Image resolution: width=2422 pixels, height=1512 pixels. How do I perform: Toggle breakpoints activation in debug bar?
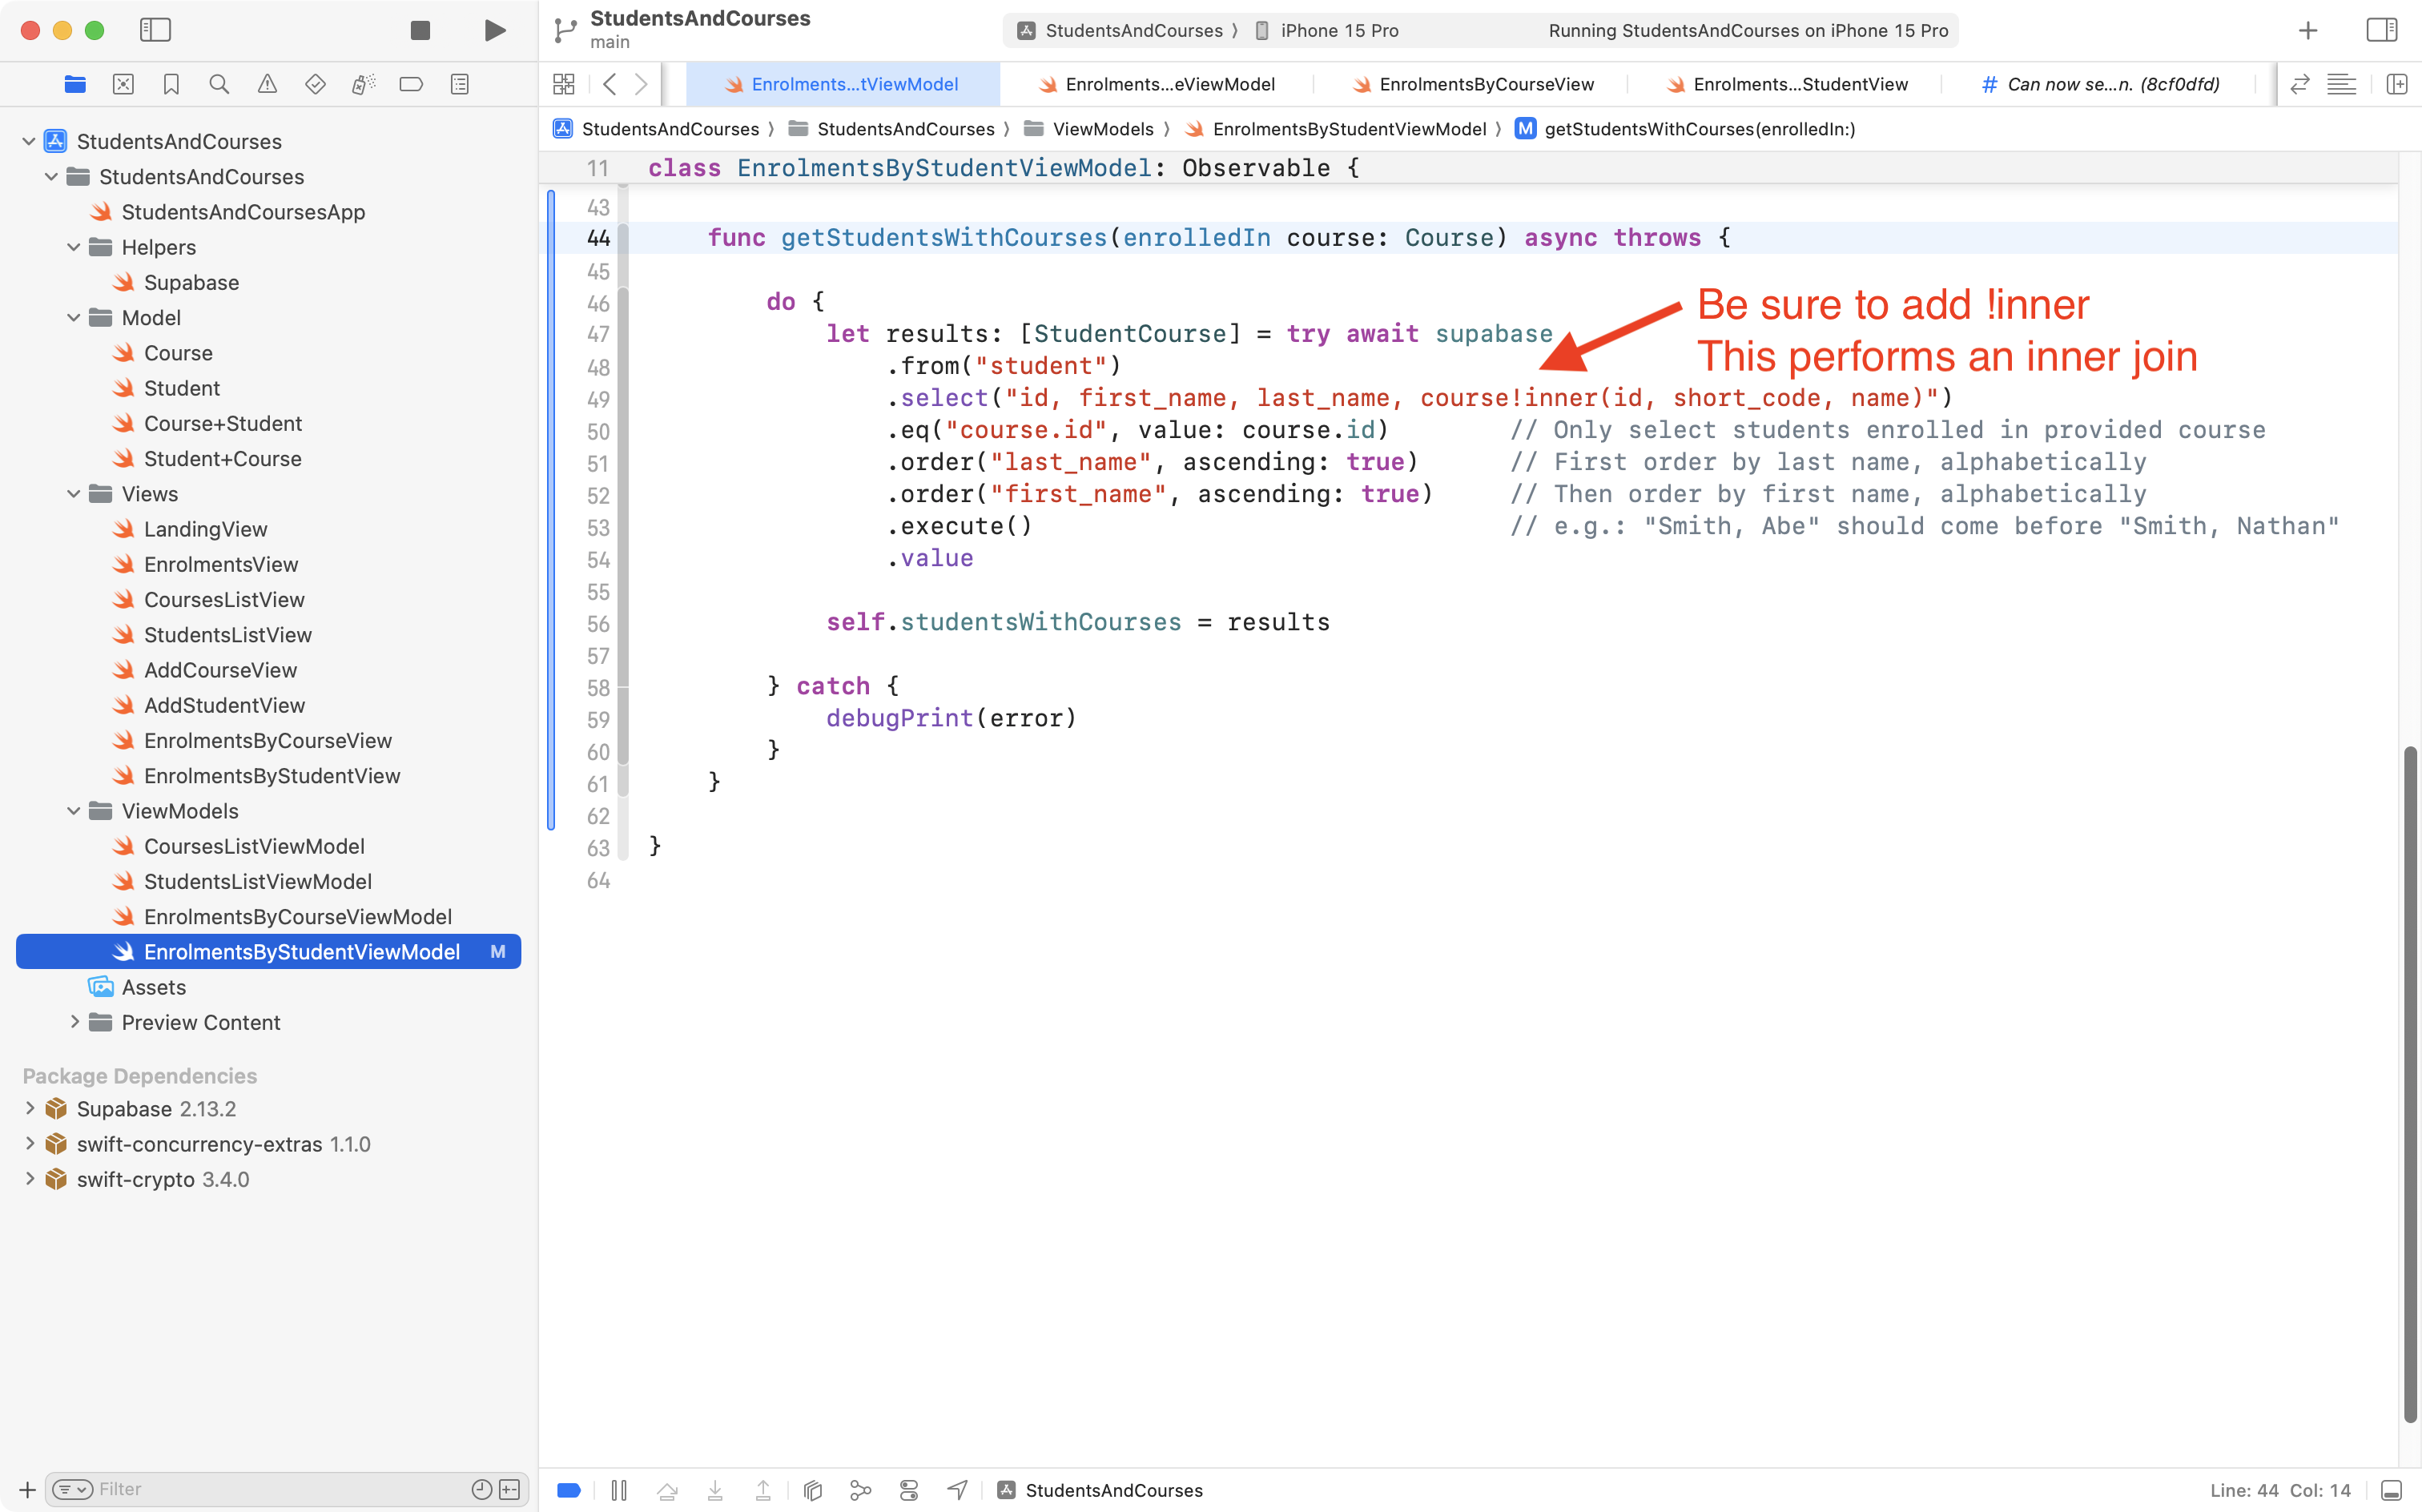point(569,1490)
